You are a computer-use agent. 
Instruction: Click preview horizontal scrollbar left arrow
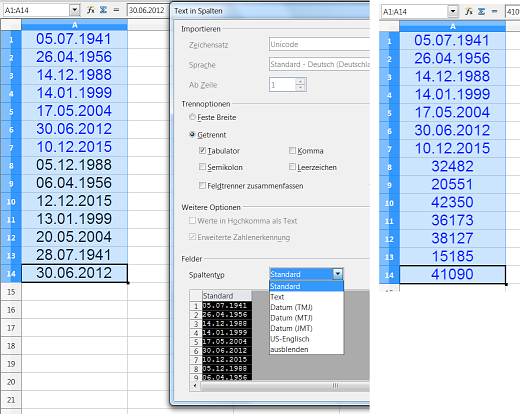click(195, 386)
